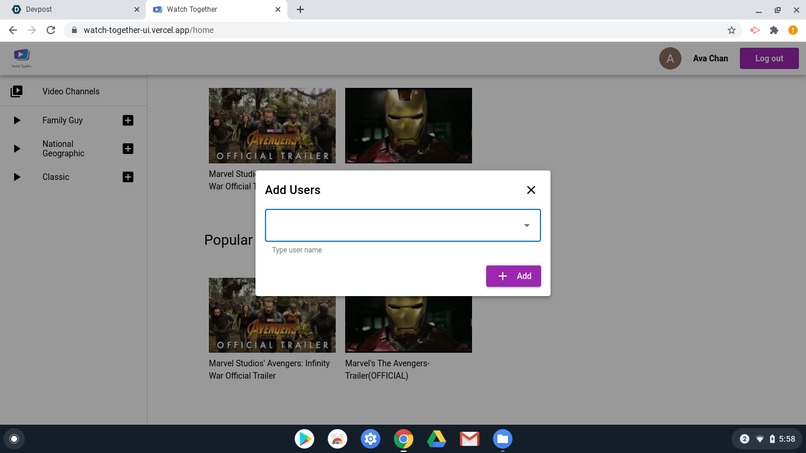Viewport: 806px width, 453px height.
Task: Open the orange browser alert icon
Action: (793, 30)
